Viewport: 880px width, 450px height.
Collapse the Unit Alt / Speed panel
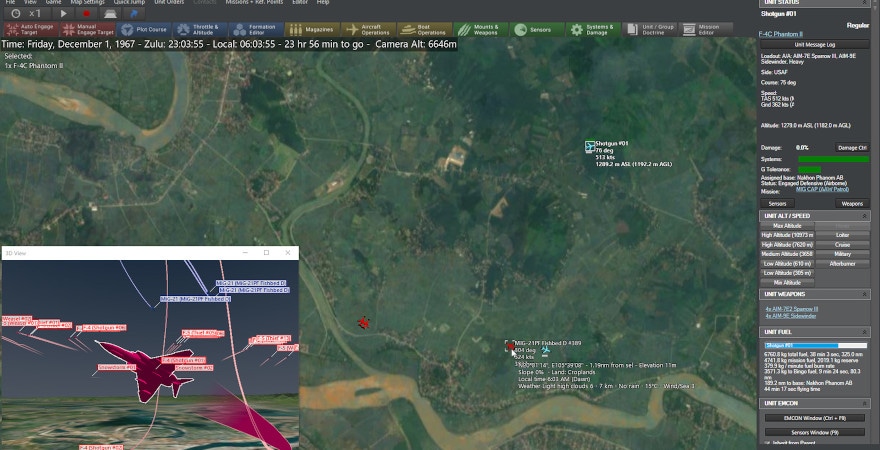pyautogui.click(x=864, y=216)
